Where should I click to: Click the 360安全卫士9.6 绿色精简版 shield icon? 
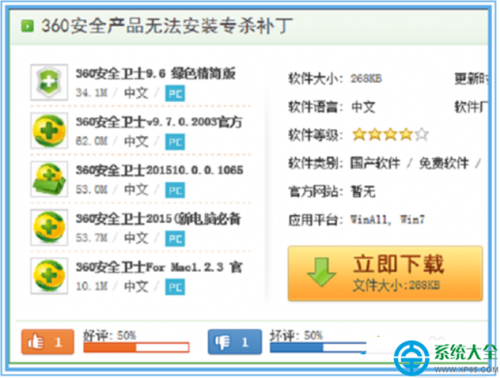pos(49,82)
